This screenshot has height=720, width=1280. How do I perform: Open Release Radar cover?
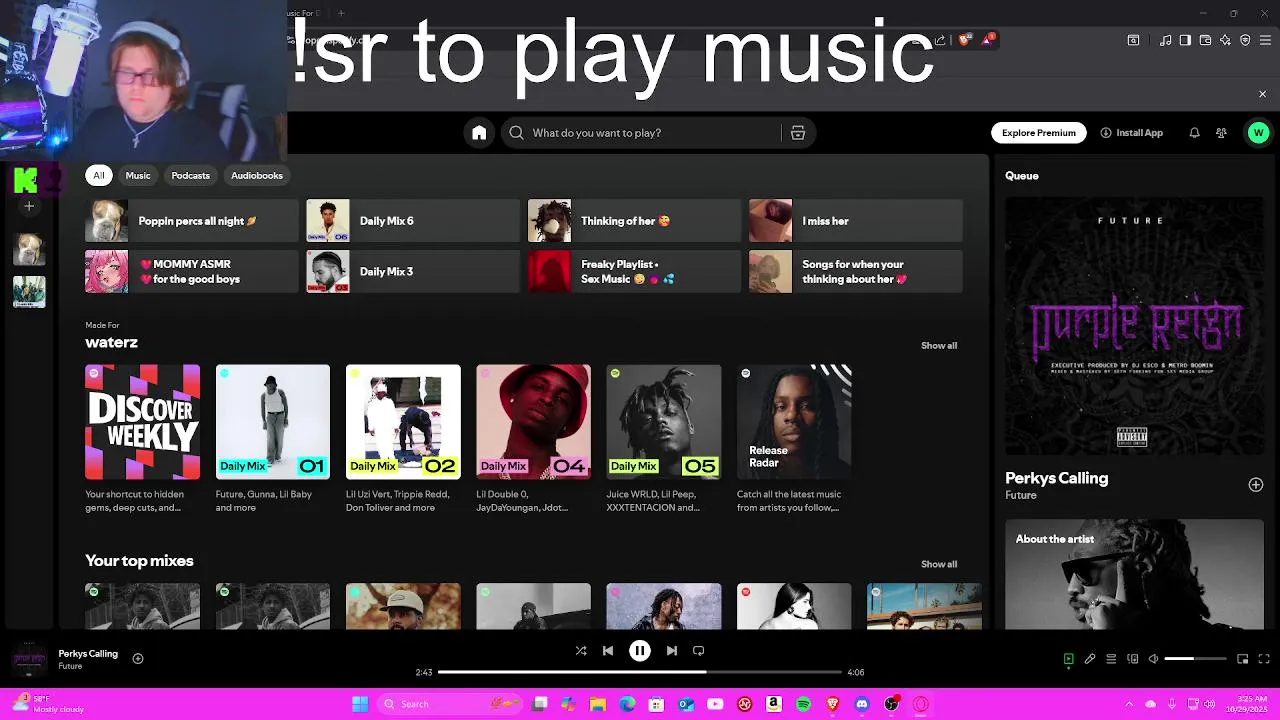click(794, 422)
